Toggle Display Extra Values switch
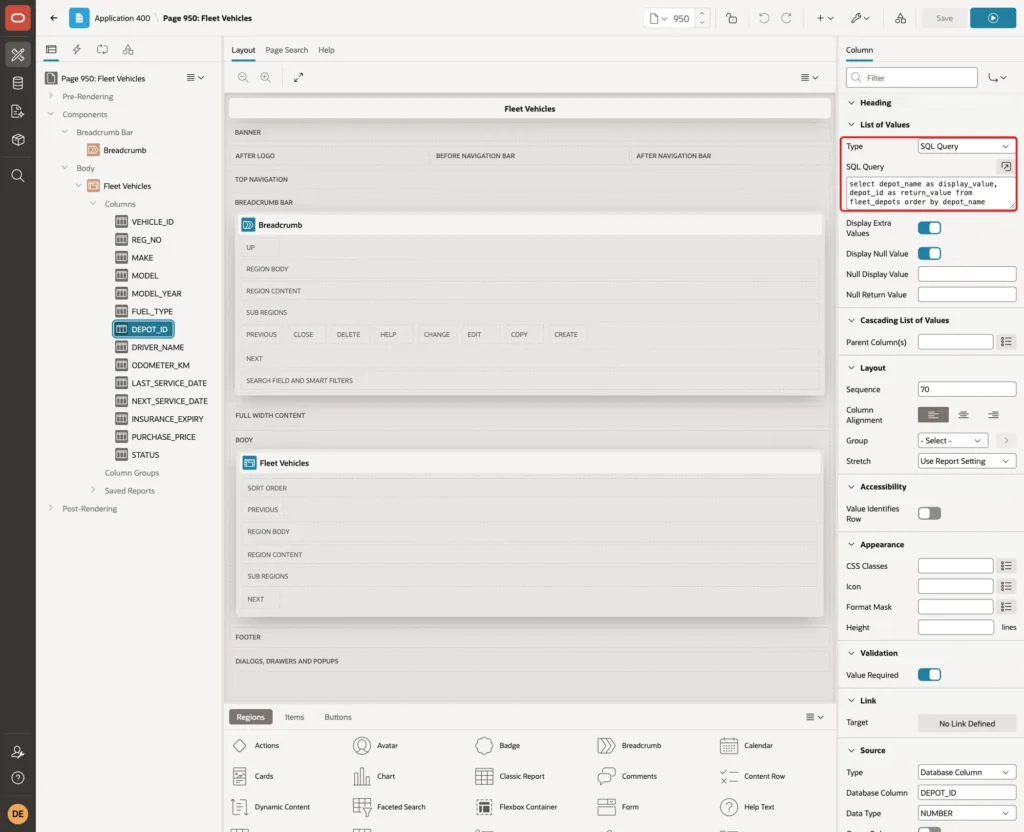1024x832 pixels. pos(929,228)
